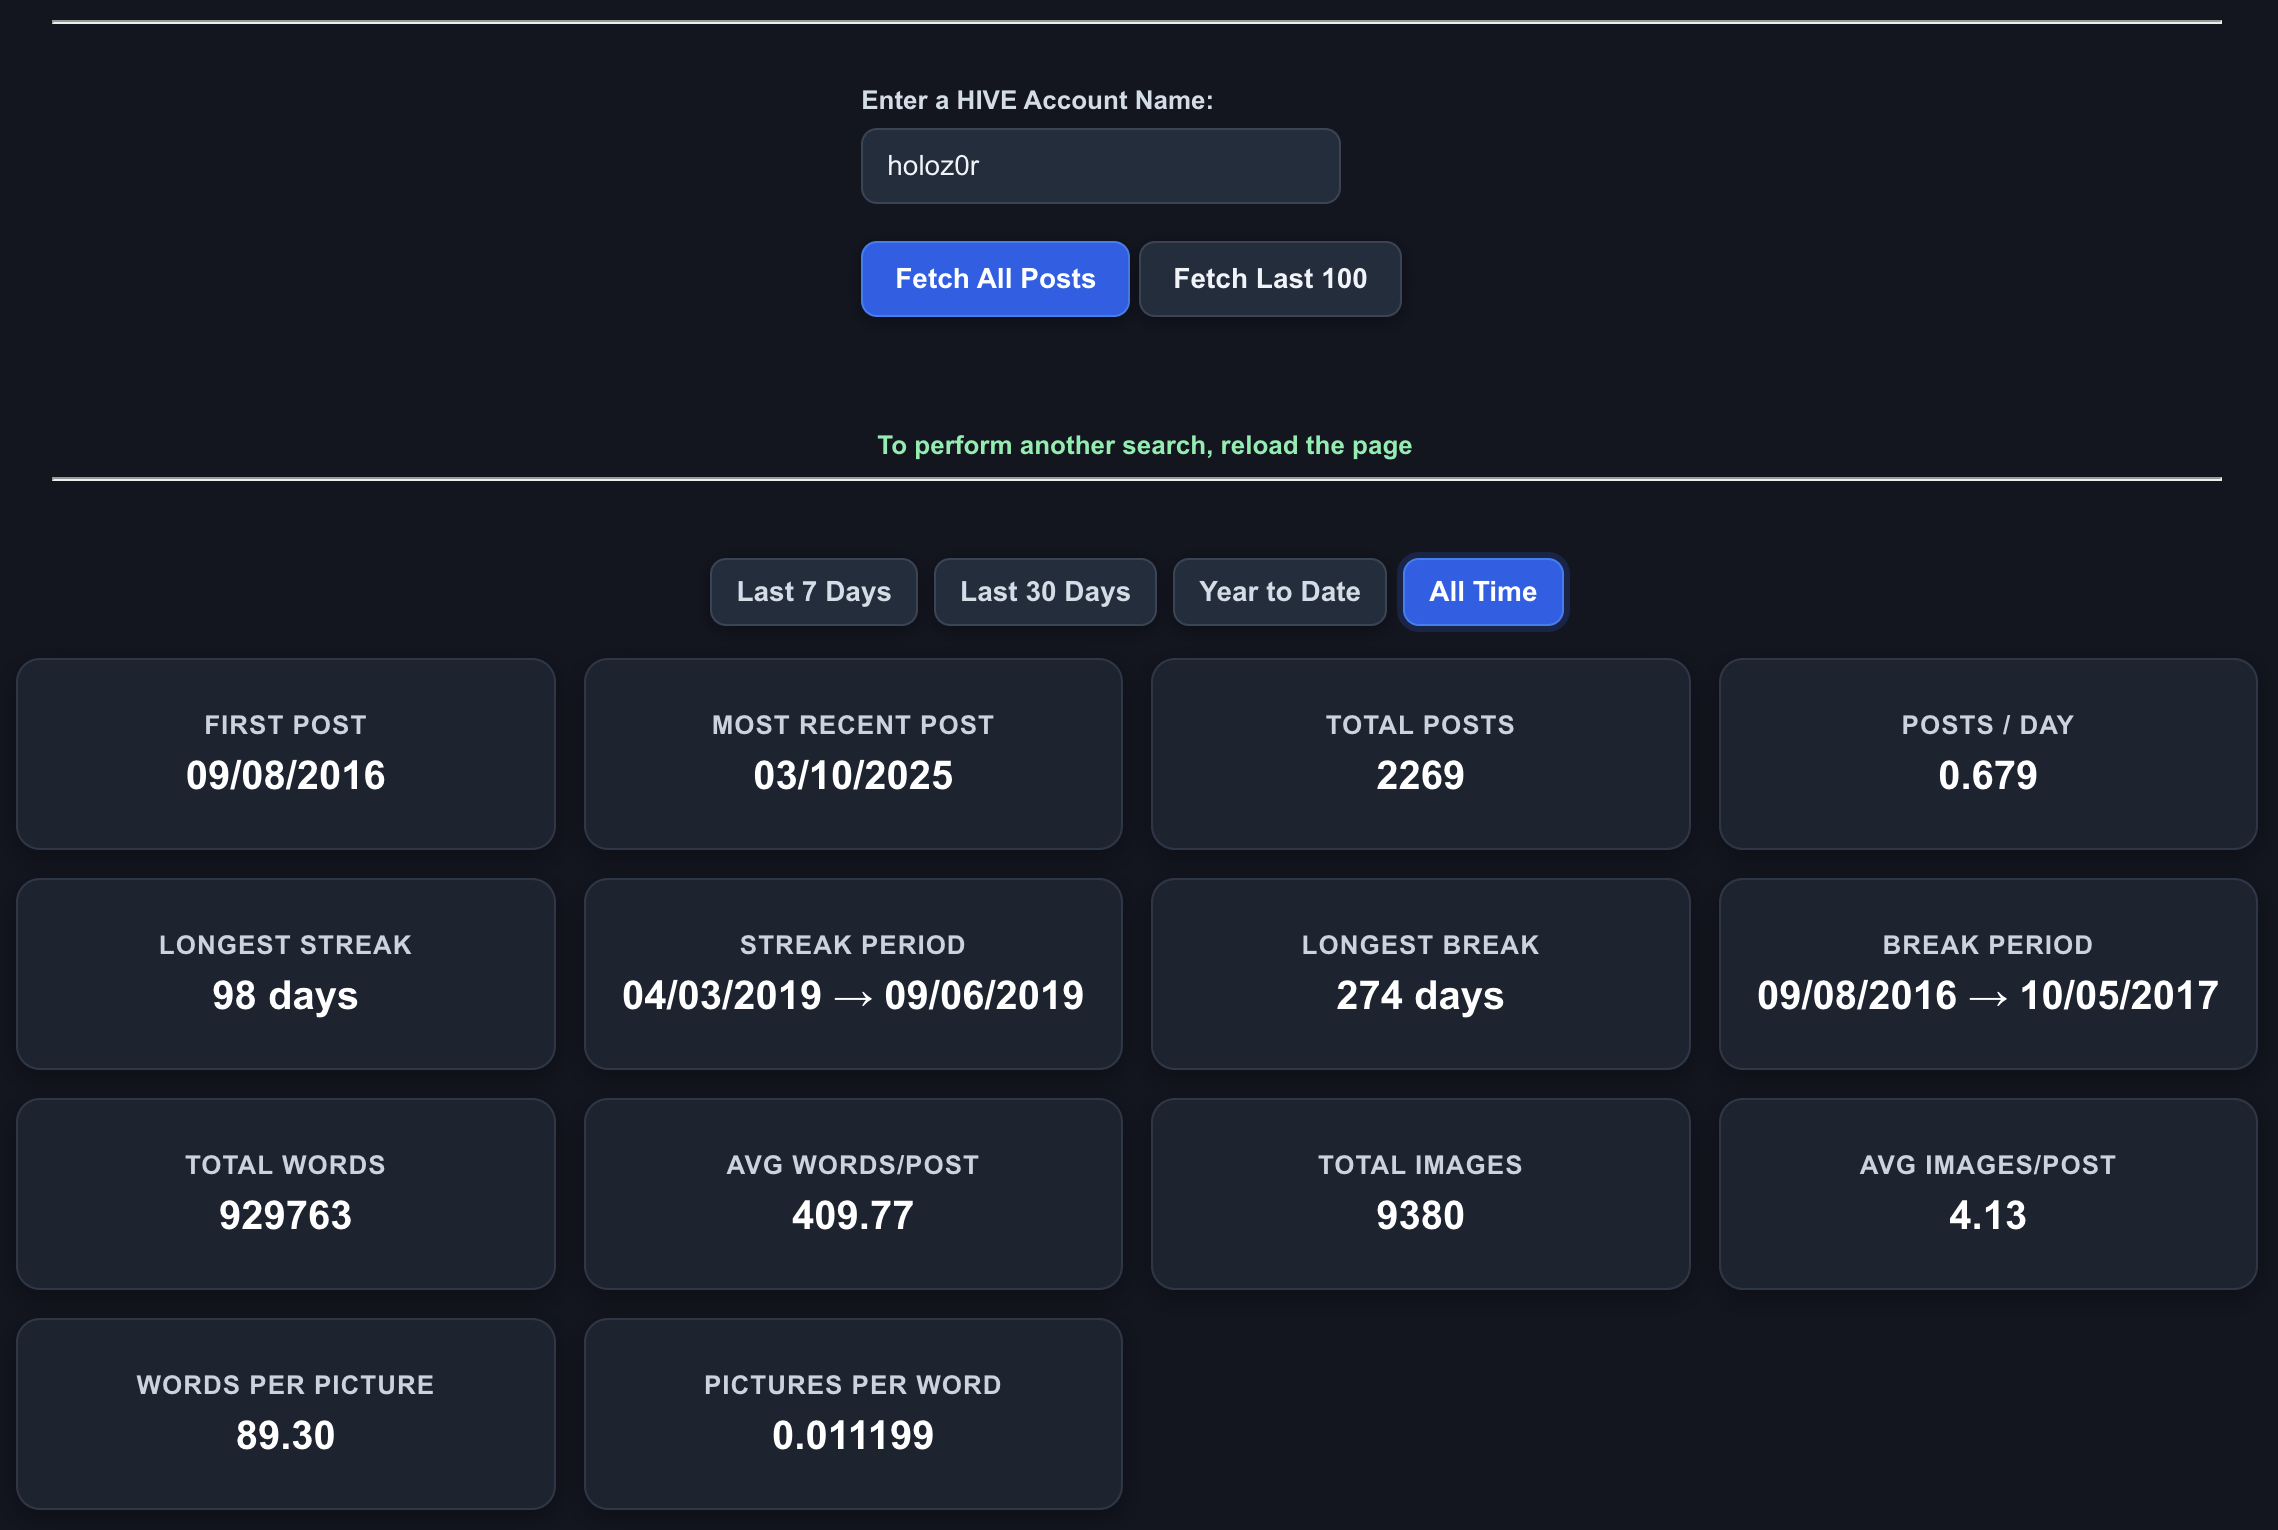Open the Longest Streak card
2278x1530 pixels.
(285, 974)
